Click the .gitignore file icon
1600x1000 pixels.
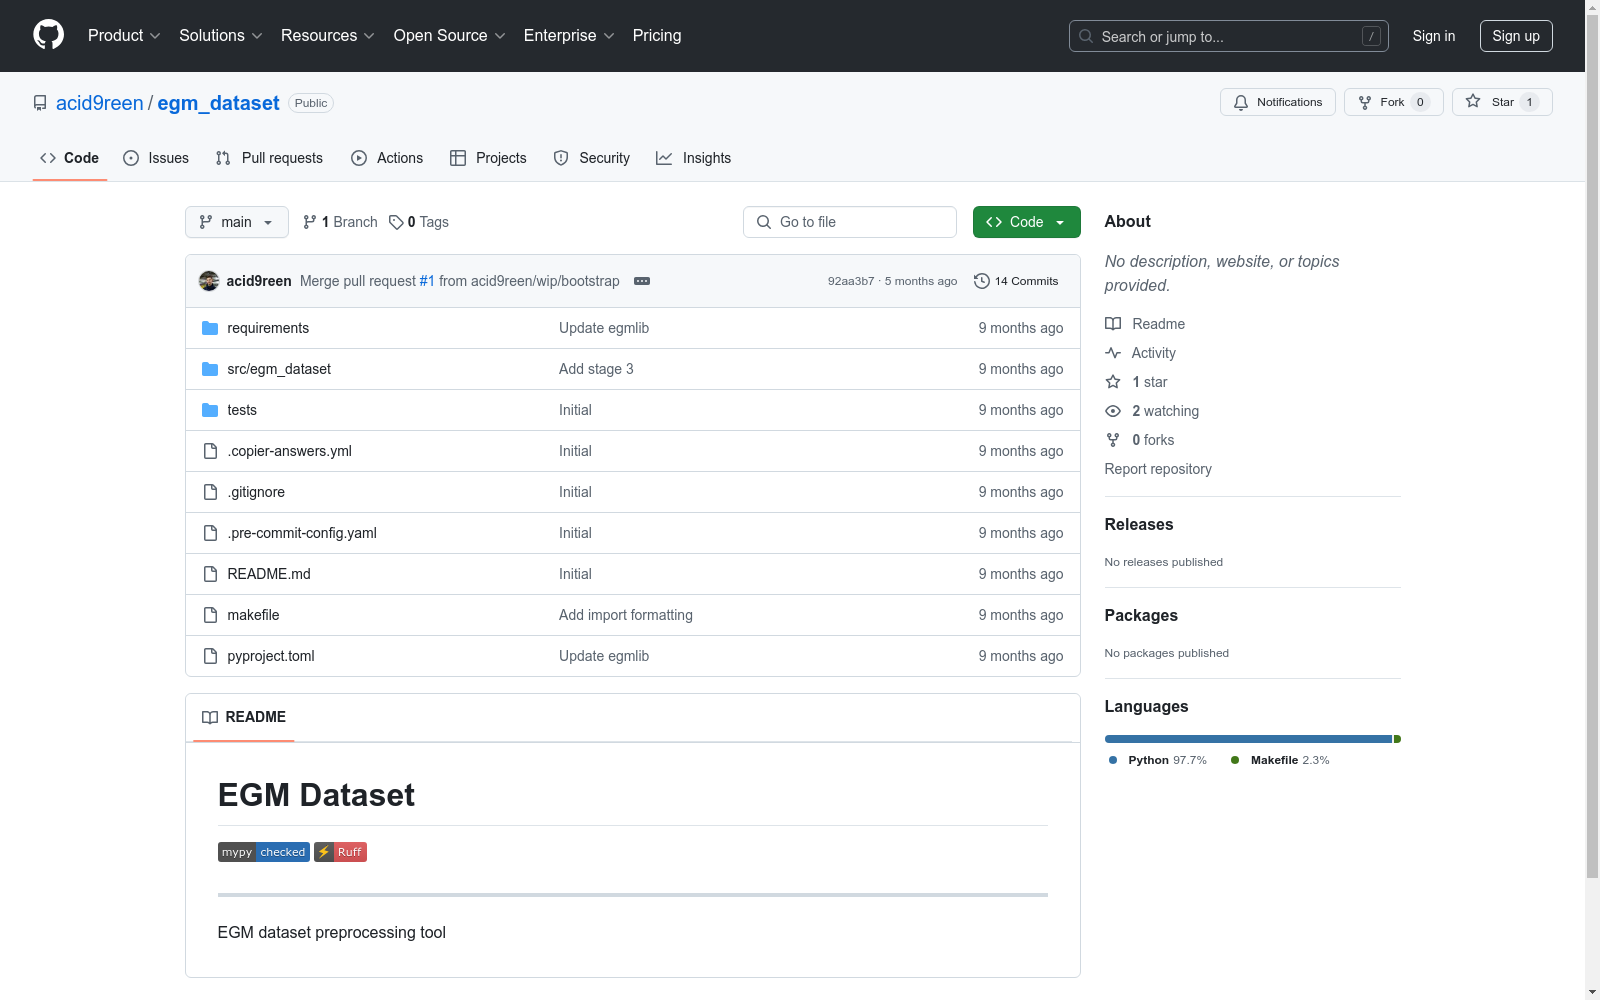[210, 492]
